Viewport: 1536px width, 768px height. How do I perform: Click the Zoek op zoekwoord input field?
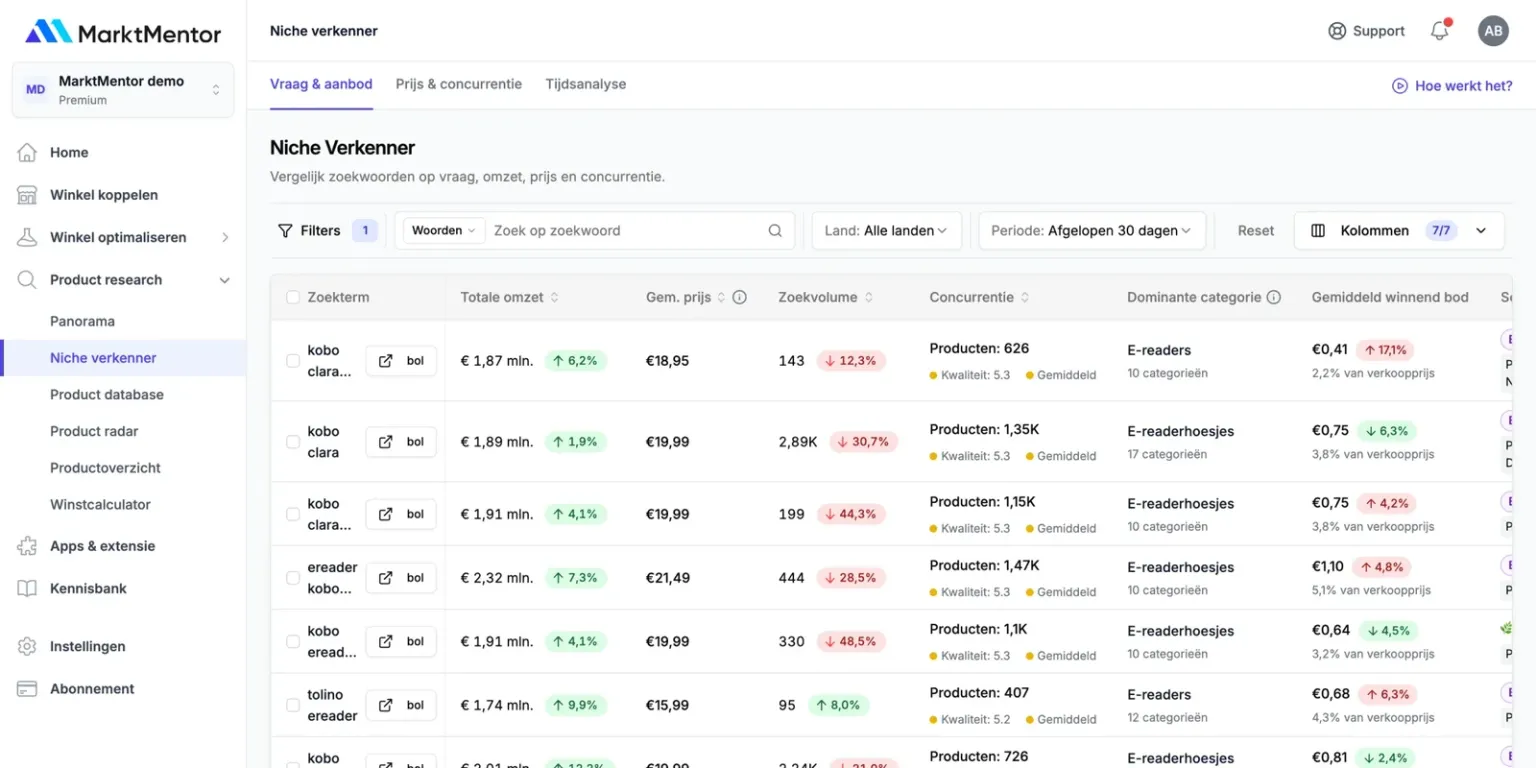pos(625,230)
